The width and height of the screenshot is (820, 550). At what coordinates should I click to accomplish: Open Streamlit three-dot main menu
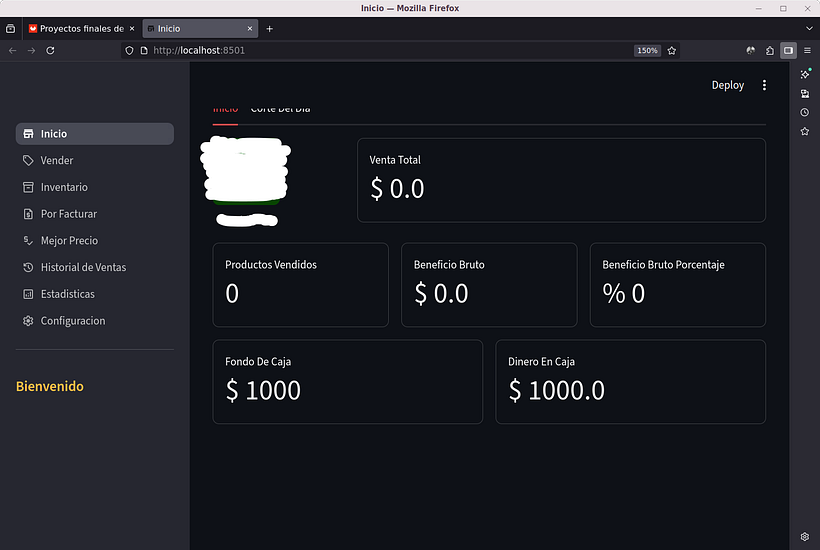coord(764,86)
